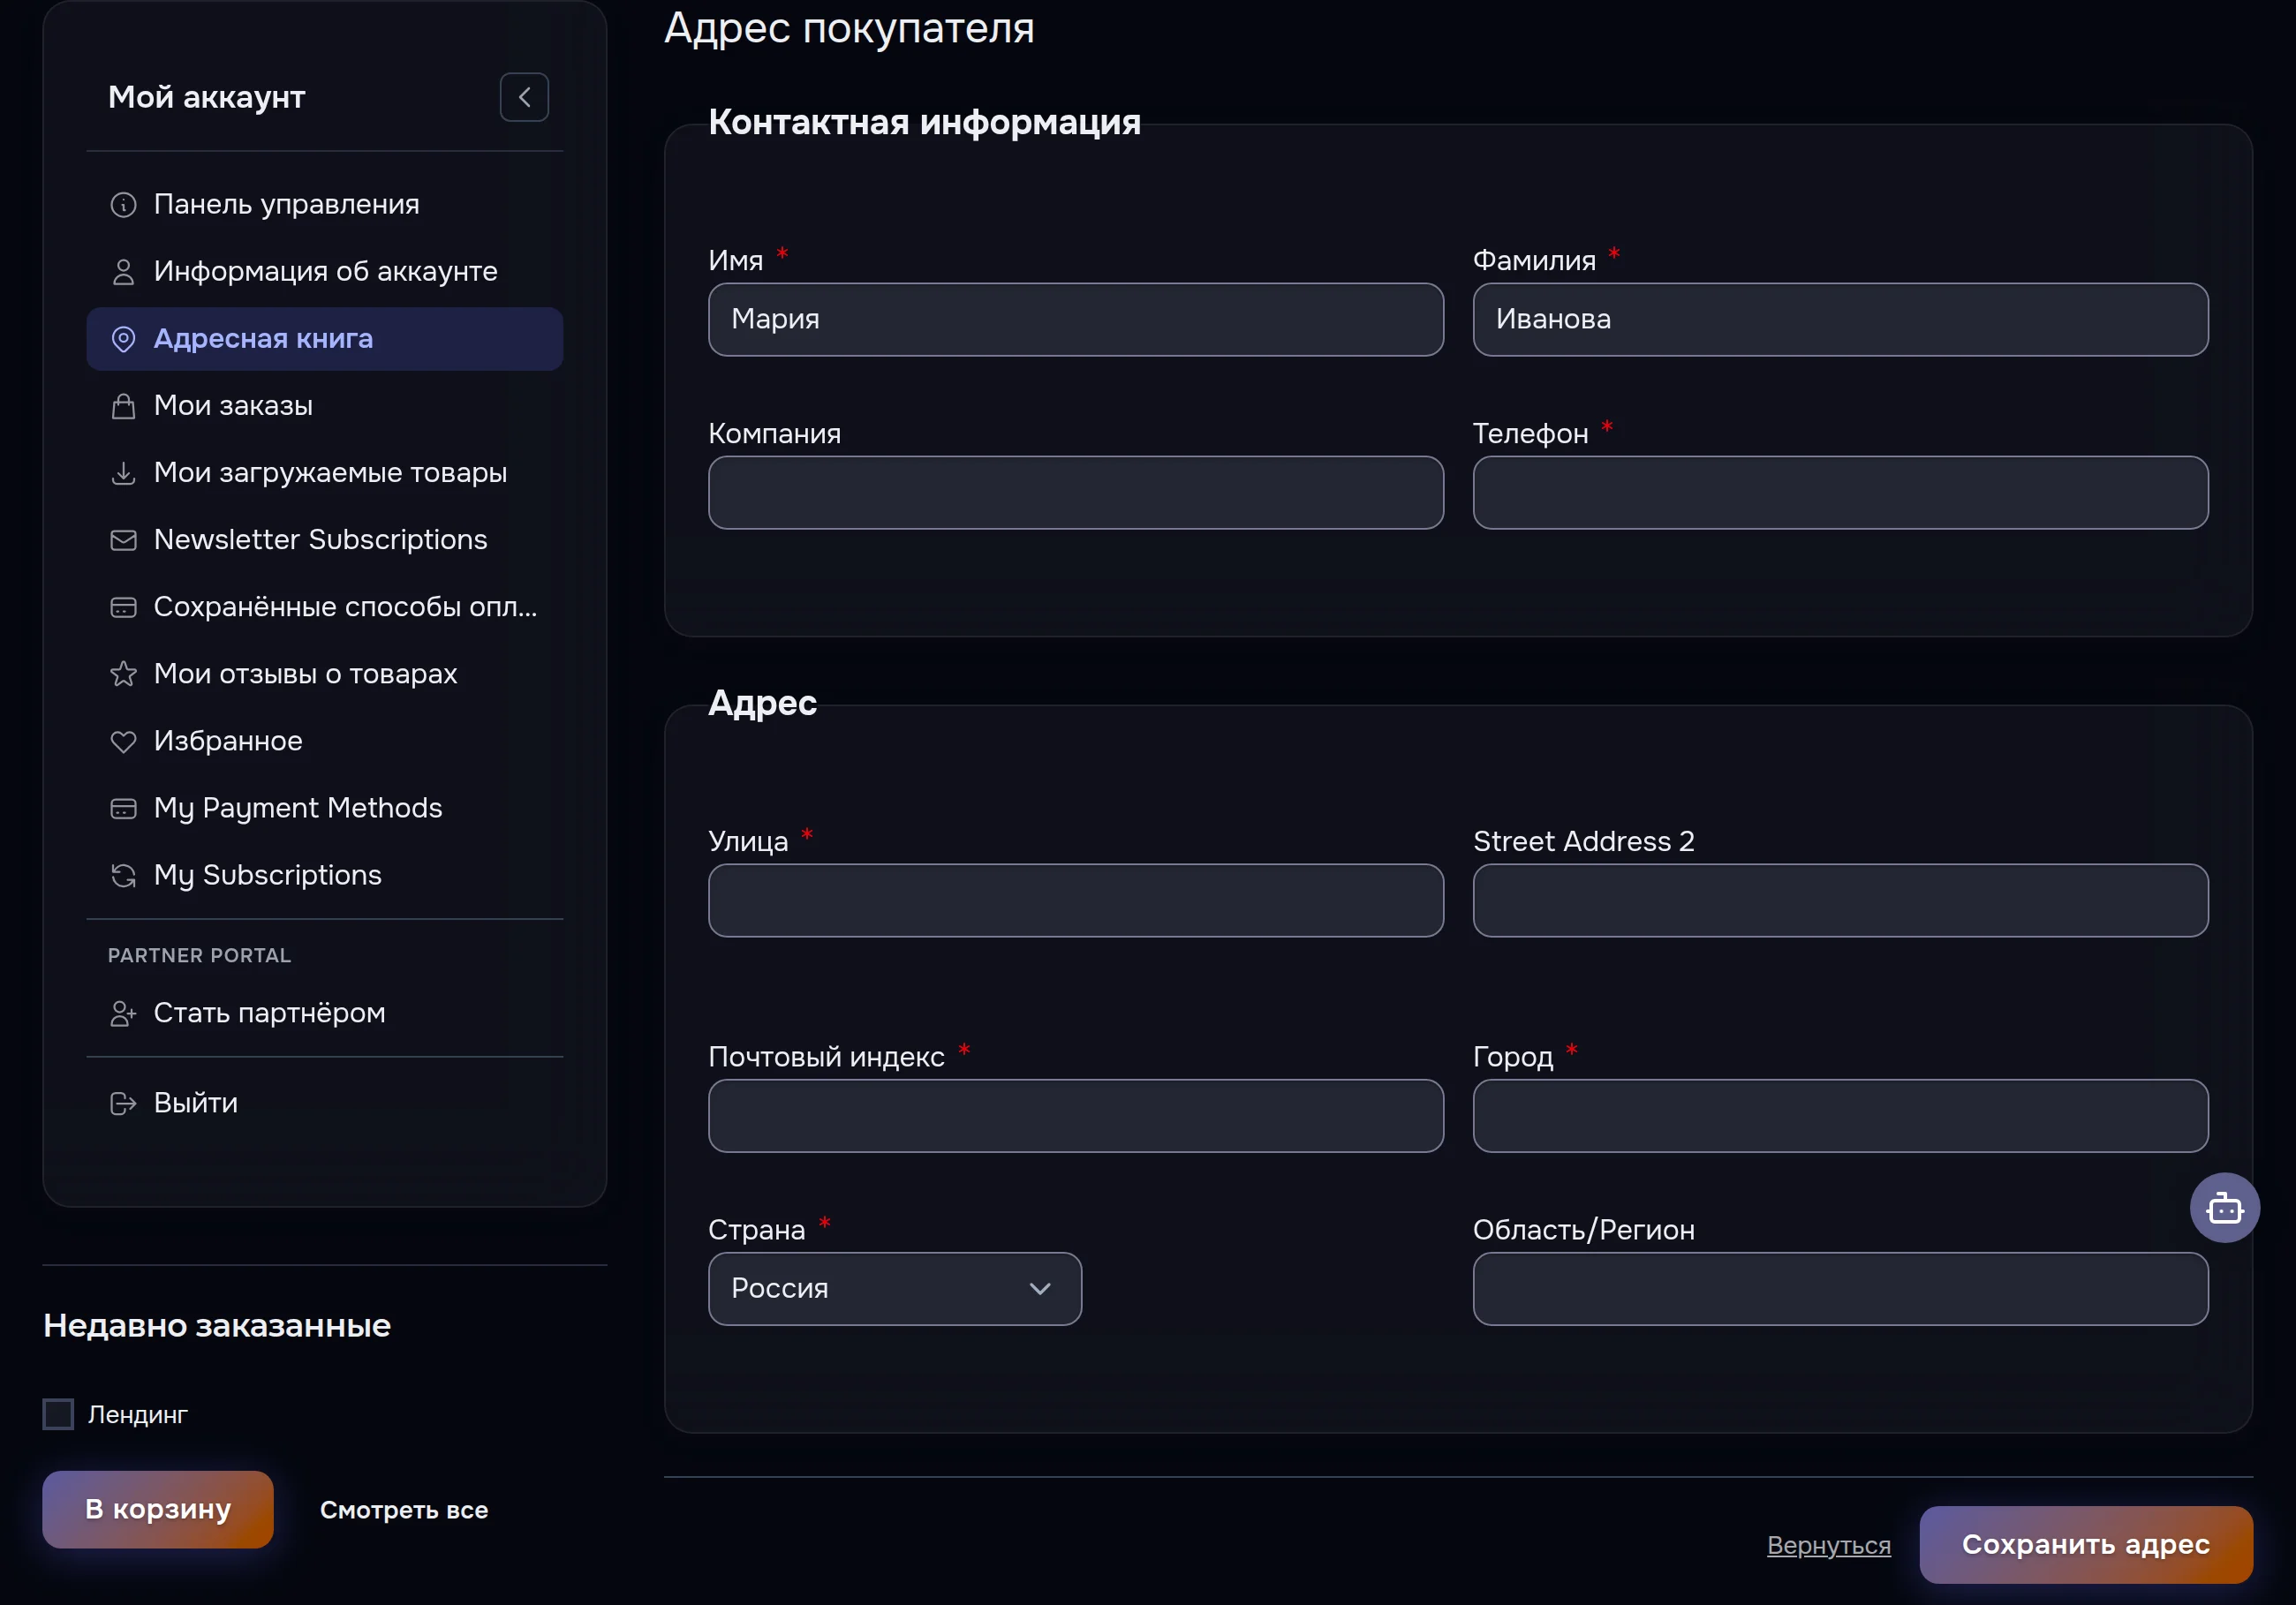Click the card icon beside Сохранённые способы оплаты
This screenshot has width=2296, height=1605.
tap(123, 607)
